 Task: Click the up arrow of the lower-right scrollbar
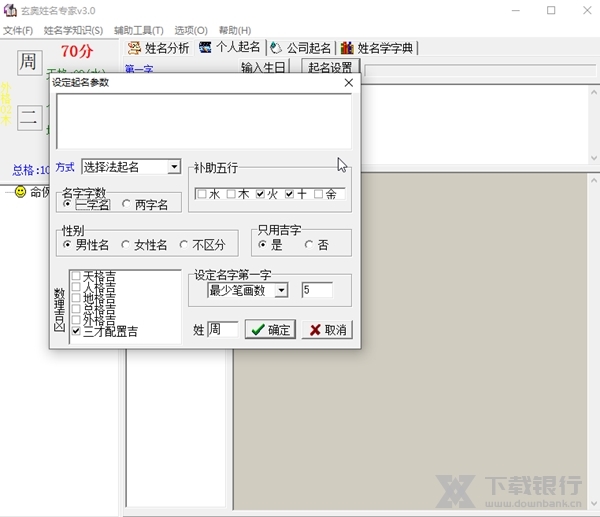pyautogui.click(x=593, y=180)
